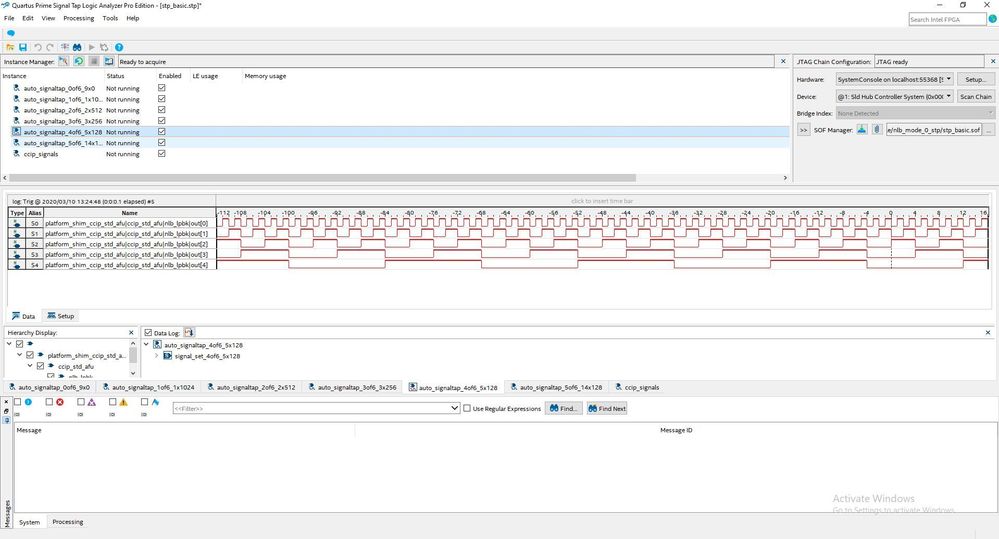Expand the signal_set_4of6_5x128 tree node

[x=156, y=356]
